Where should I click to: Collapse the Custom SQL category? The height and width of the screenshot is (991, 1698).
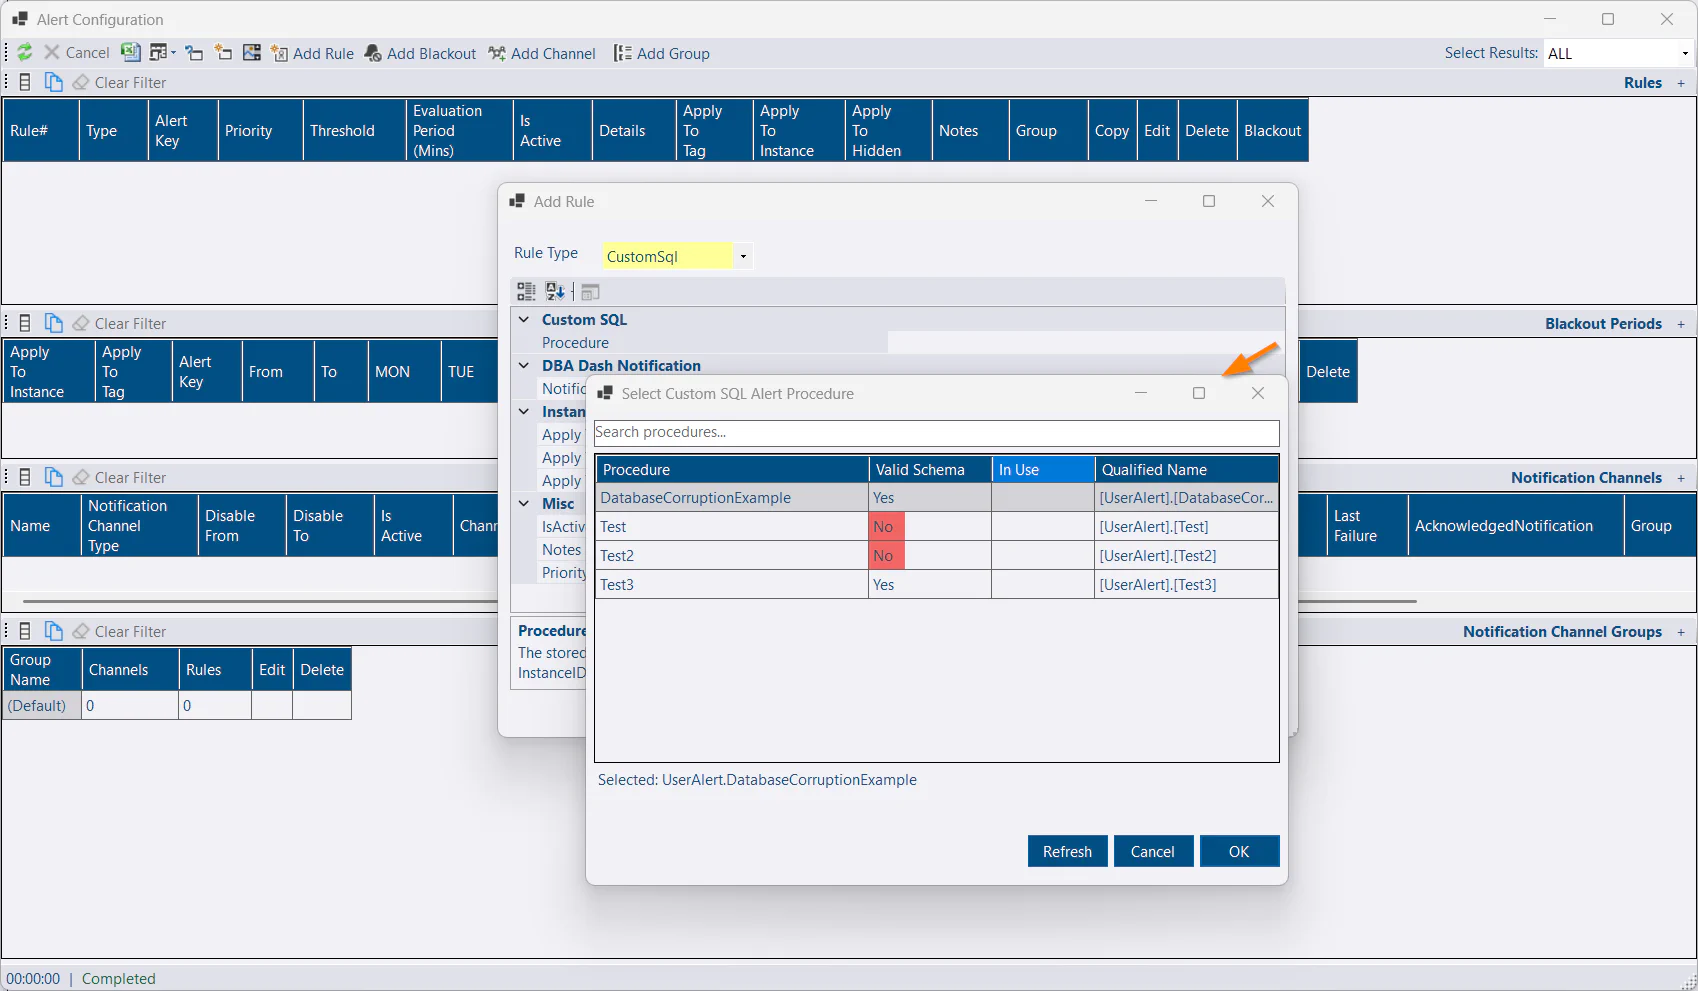pos(524,320)
